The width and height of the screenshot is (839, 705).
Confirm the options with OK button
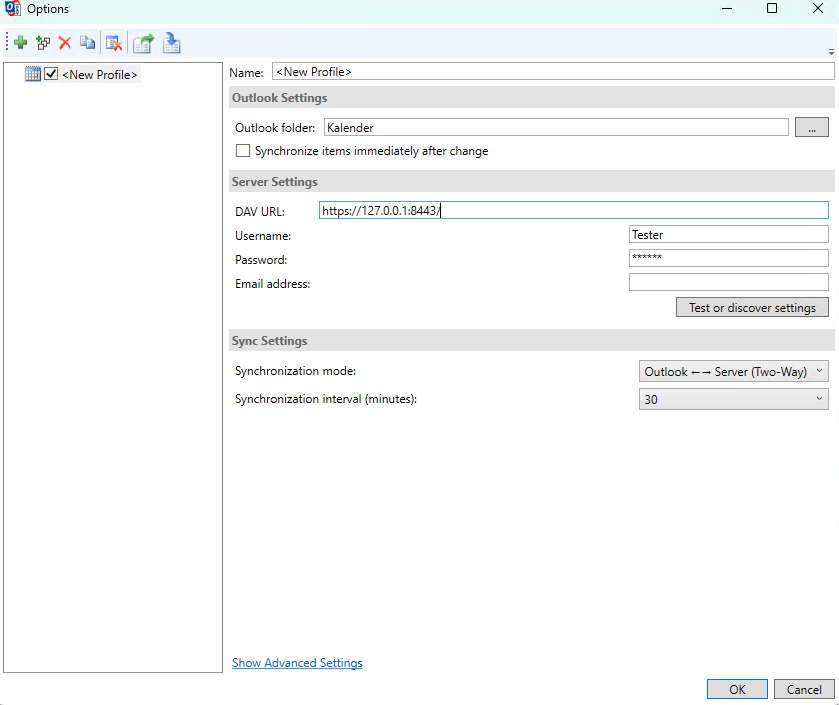point(737,689)
